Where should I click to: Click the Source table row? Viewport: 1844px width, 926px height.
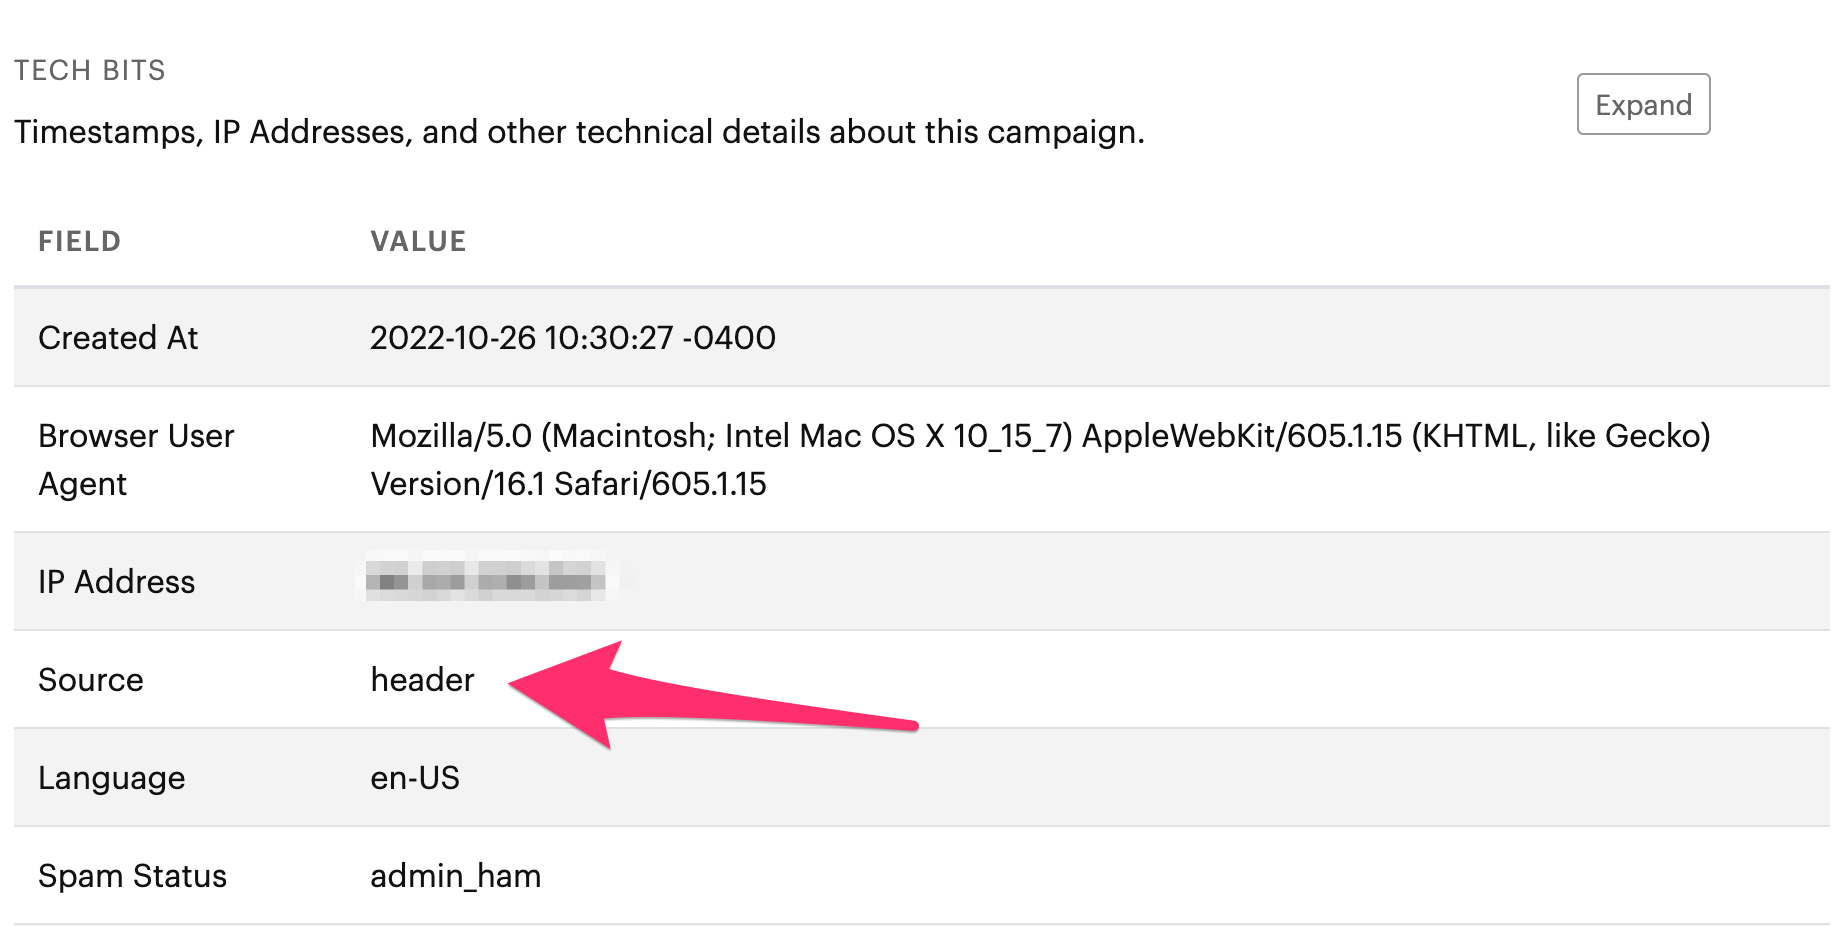click(922, 679)
